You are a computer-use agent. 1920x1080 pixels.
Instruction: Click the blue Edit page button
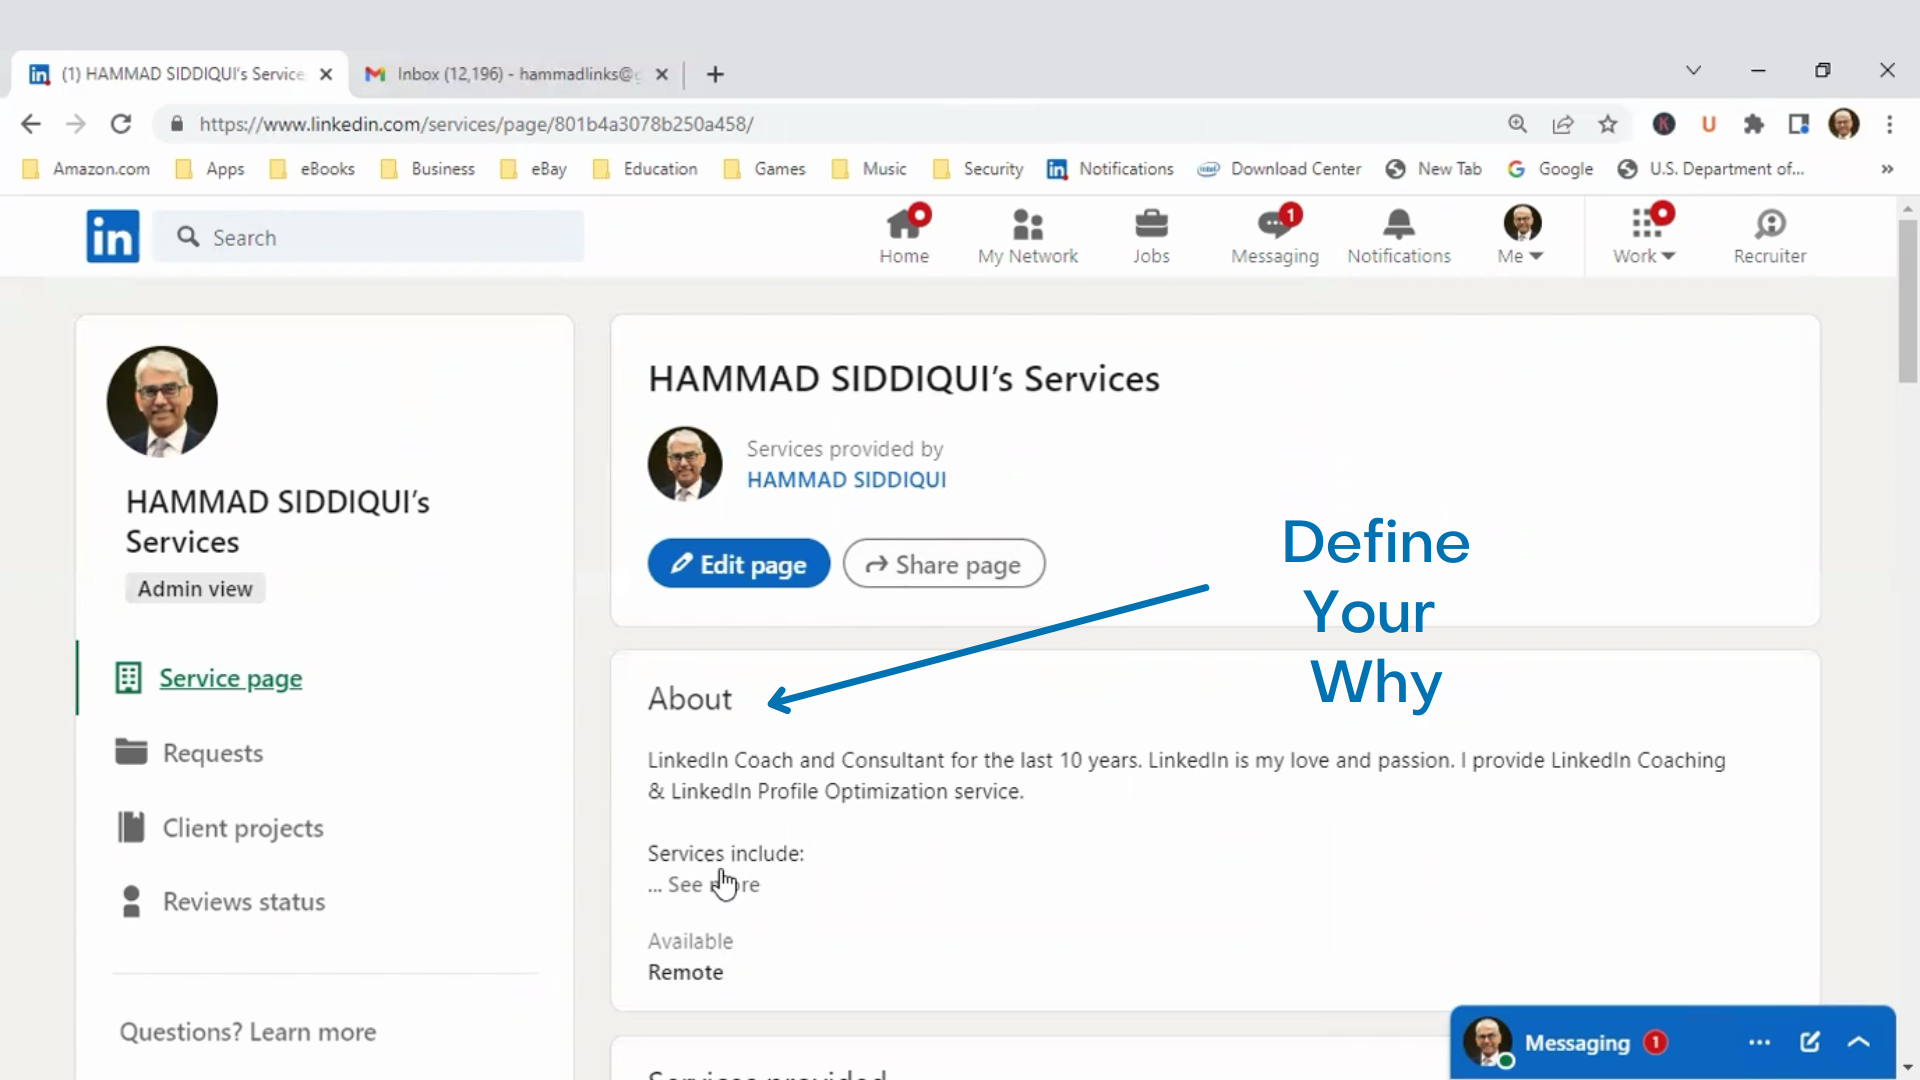(739, 564)
